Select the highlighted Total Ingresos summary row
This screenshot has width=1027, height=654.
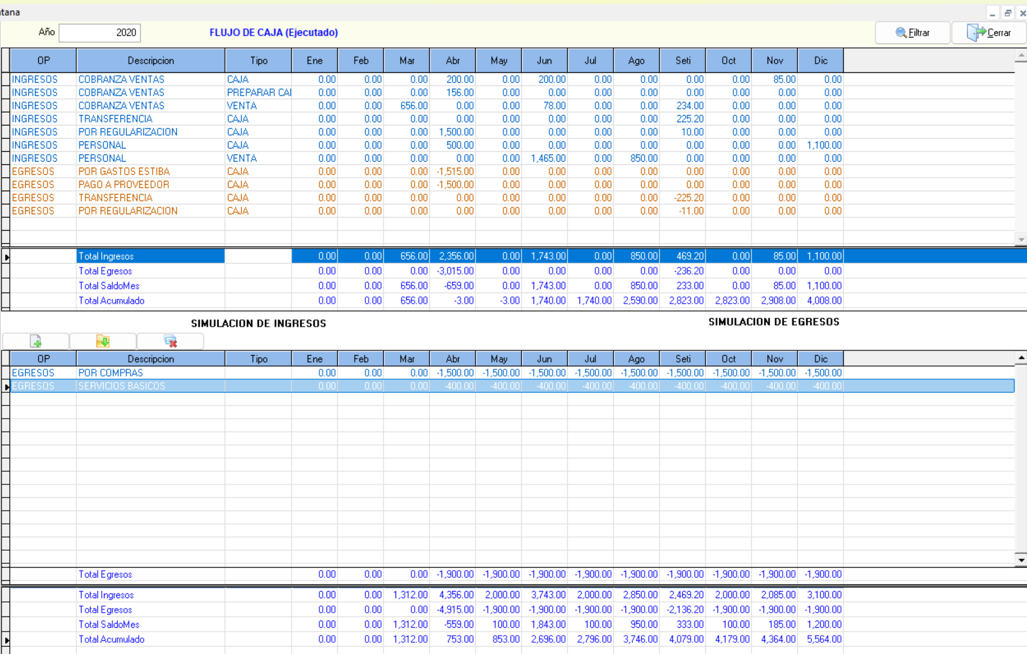(x=513, y=256)
